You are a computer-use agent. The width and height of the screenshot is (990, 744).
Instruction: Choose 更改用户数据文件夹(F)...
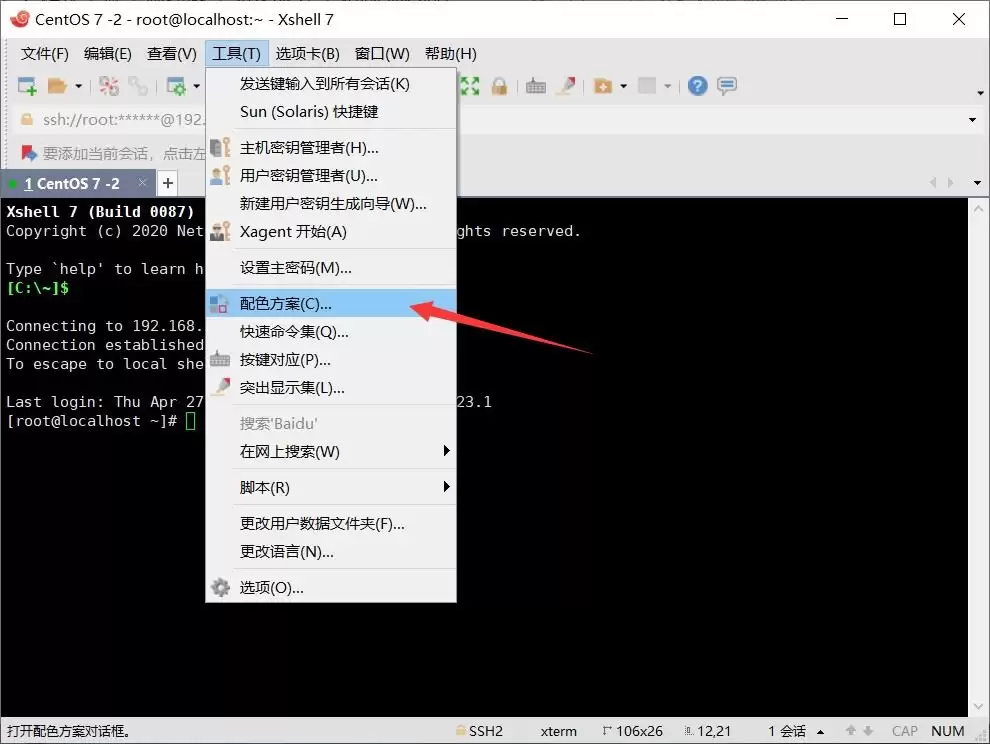point(331,524)
